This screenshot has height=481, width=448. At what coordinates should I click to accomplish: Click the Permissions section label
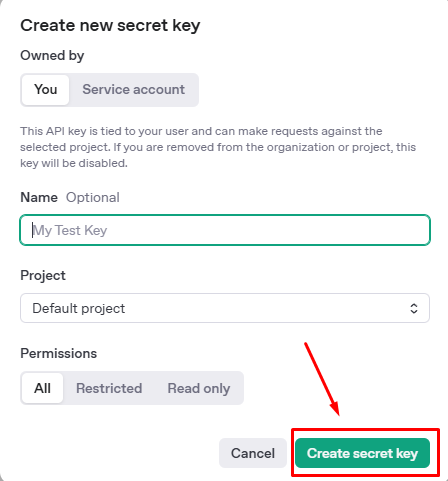click(59, 353)
